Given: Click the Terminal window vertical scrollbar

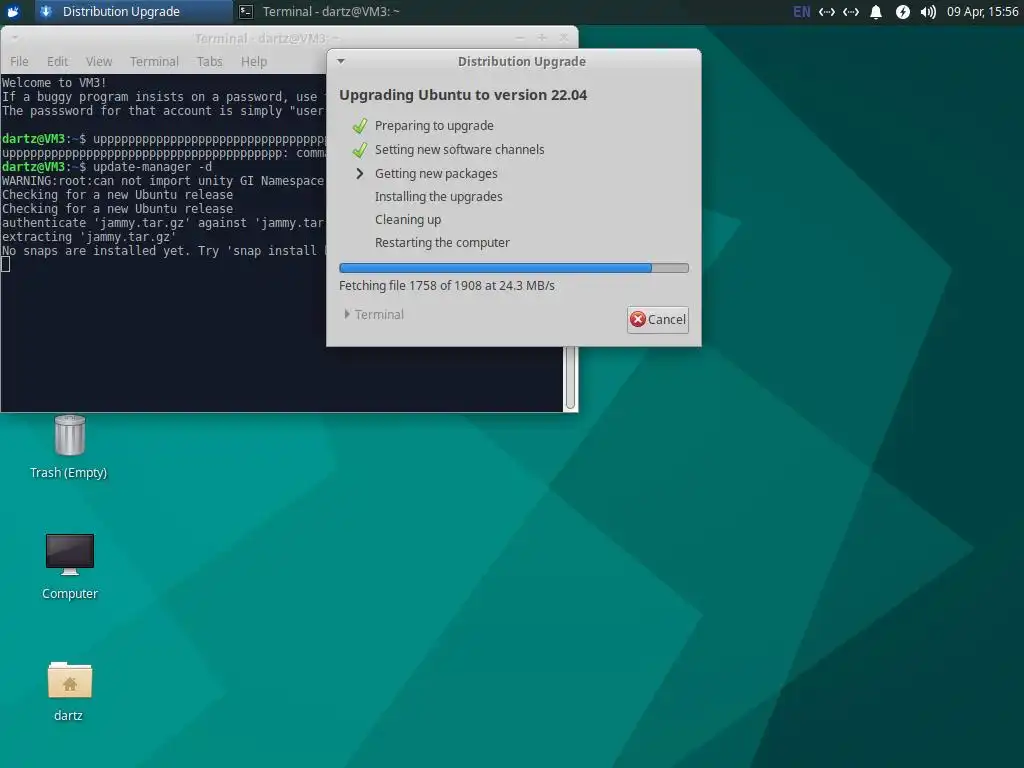Looking at the screenshot, I should click(570, 379).
